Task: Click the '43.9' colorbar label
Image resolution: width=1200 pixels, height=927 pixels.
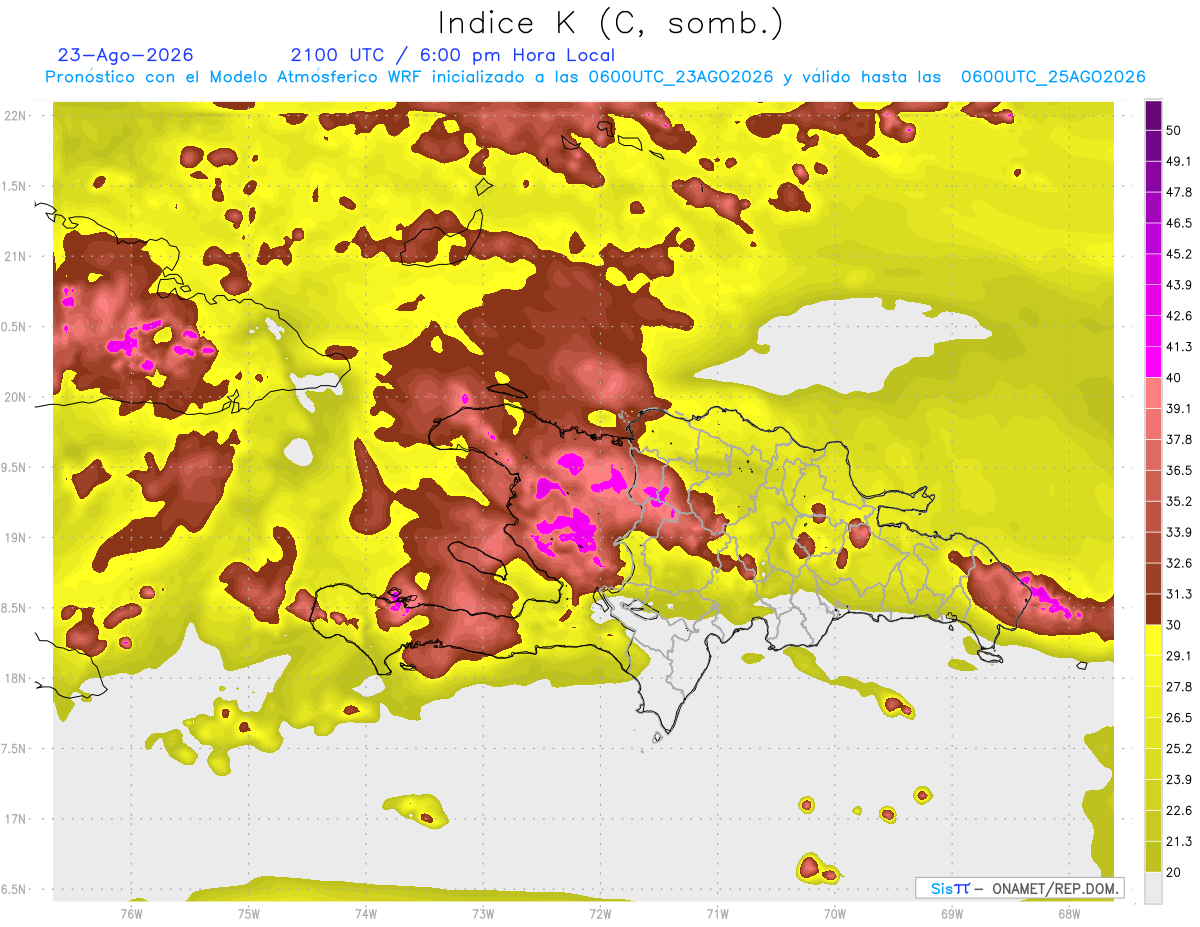Action: (1179, 285)
